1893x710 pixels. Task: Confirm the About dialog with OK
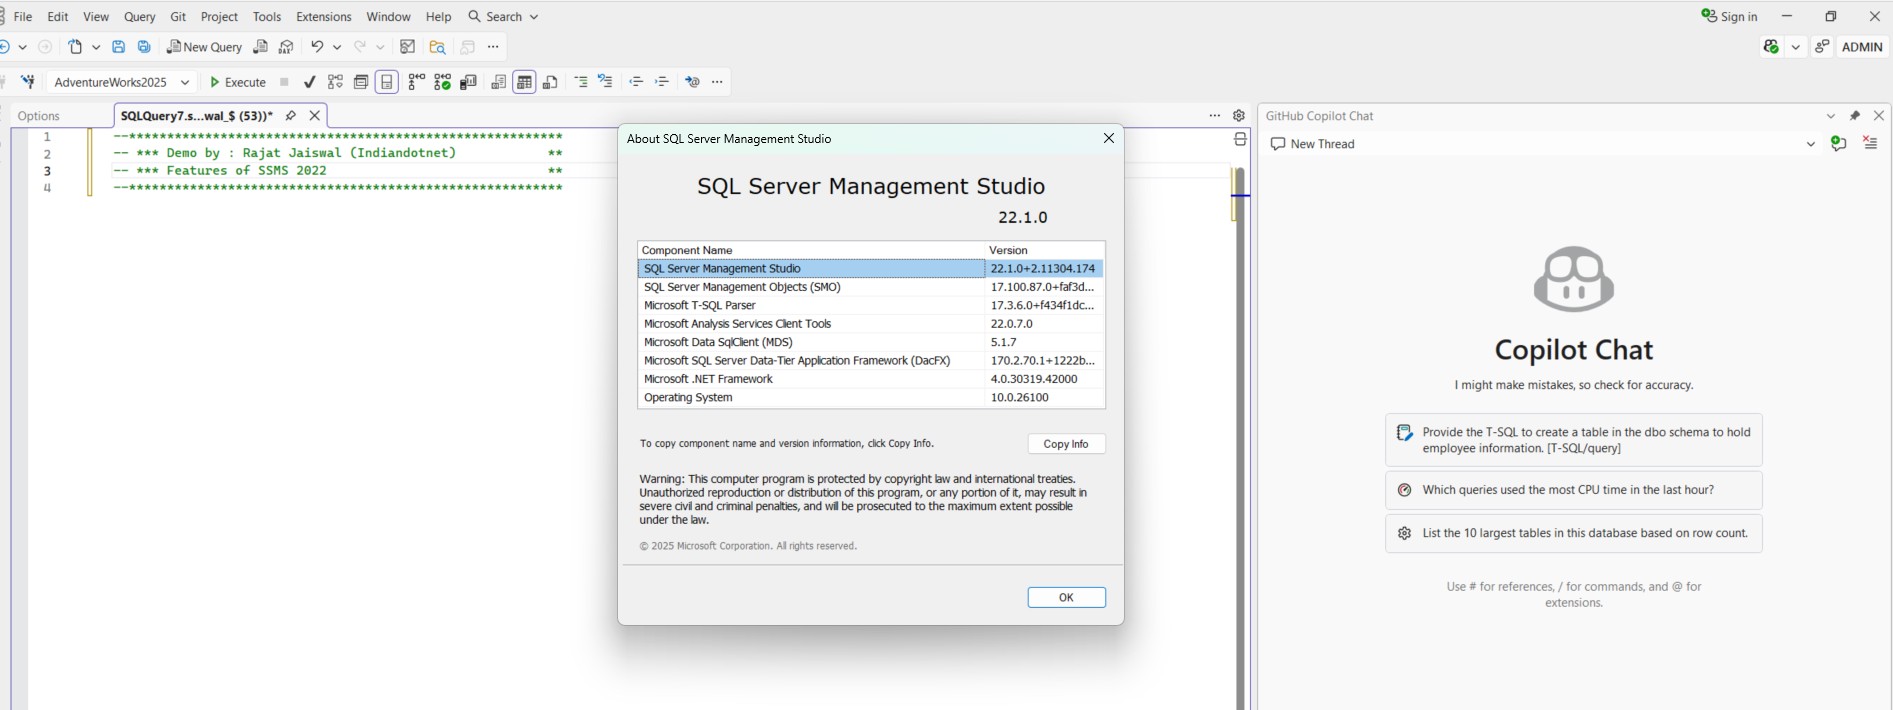[x=1066, y=597]
